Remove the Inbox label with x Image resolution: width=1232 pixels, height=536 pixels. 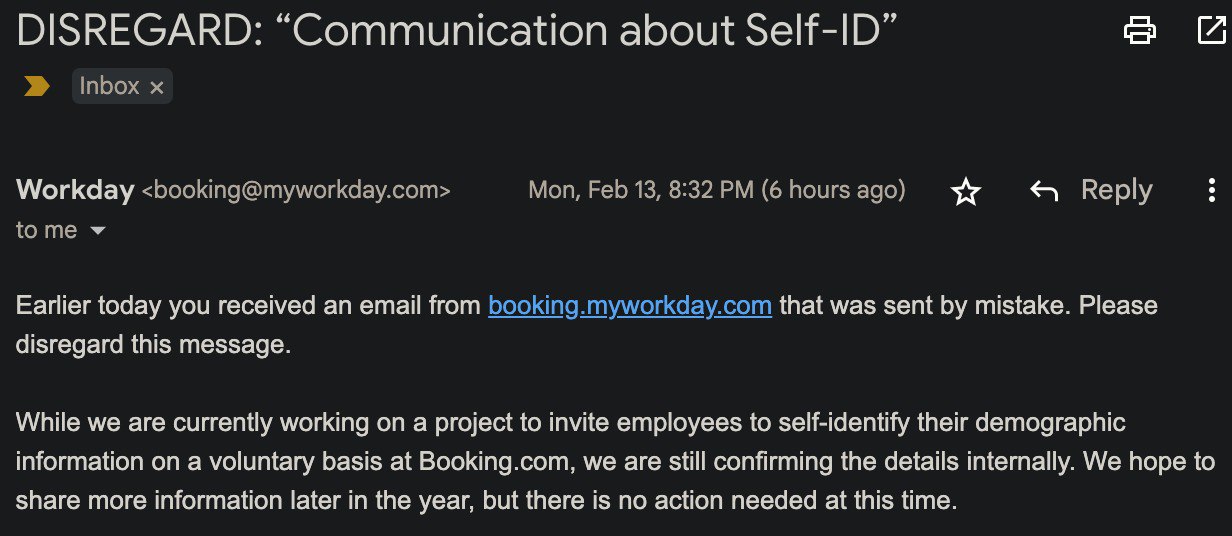[156, 88]
